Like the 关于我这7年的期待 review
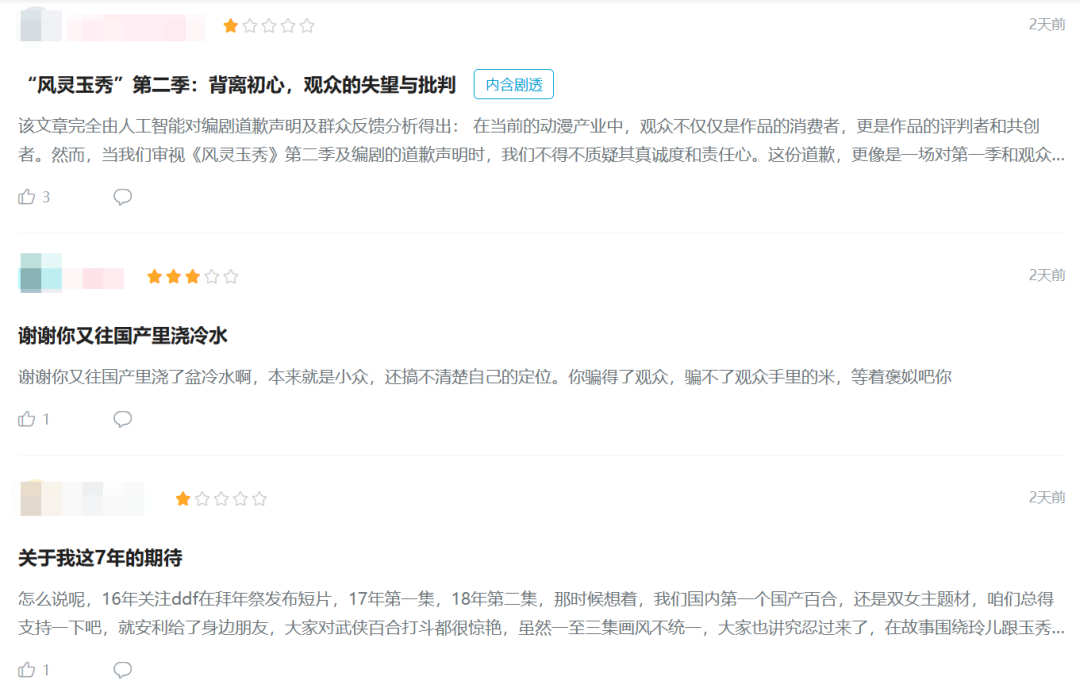The height and width of the screenshot is (700, 1080). click(x=27, y=669)
